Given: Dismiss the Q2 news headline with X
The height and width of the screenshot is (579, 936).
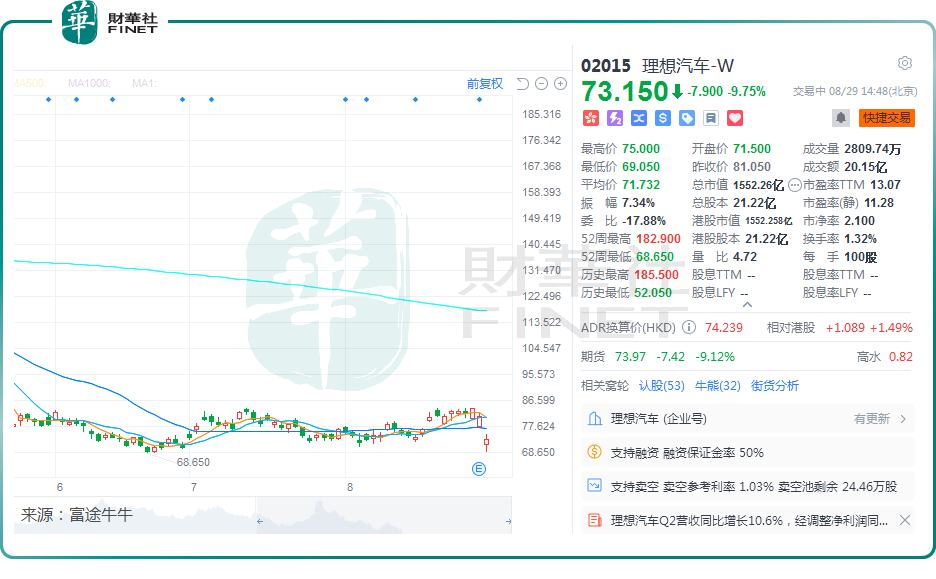Looking at the screenshot, I should click(x=905, y=520).
